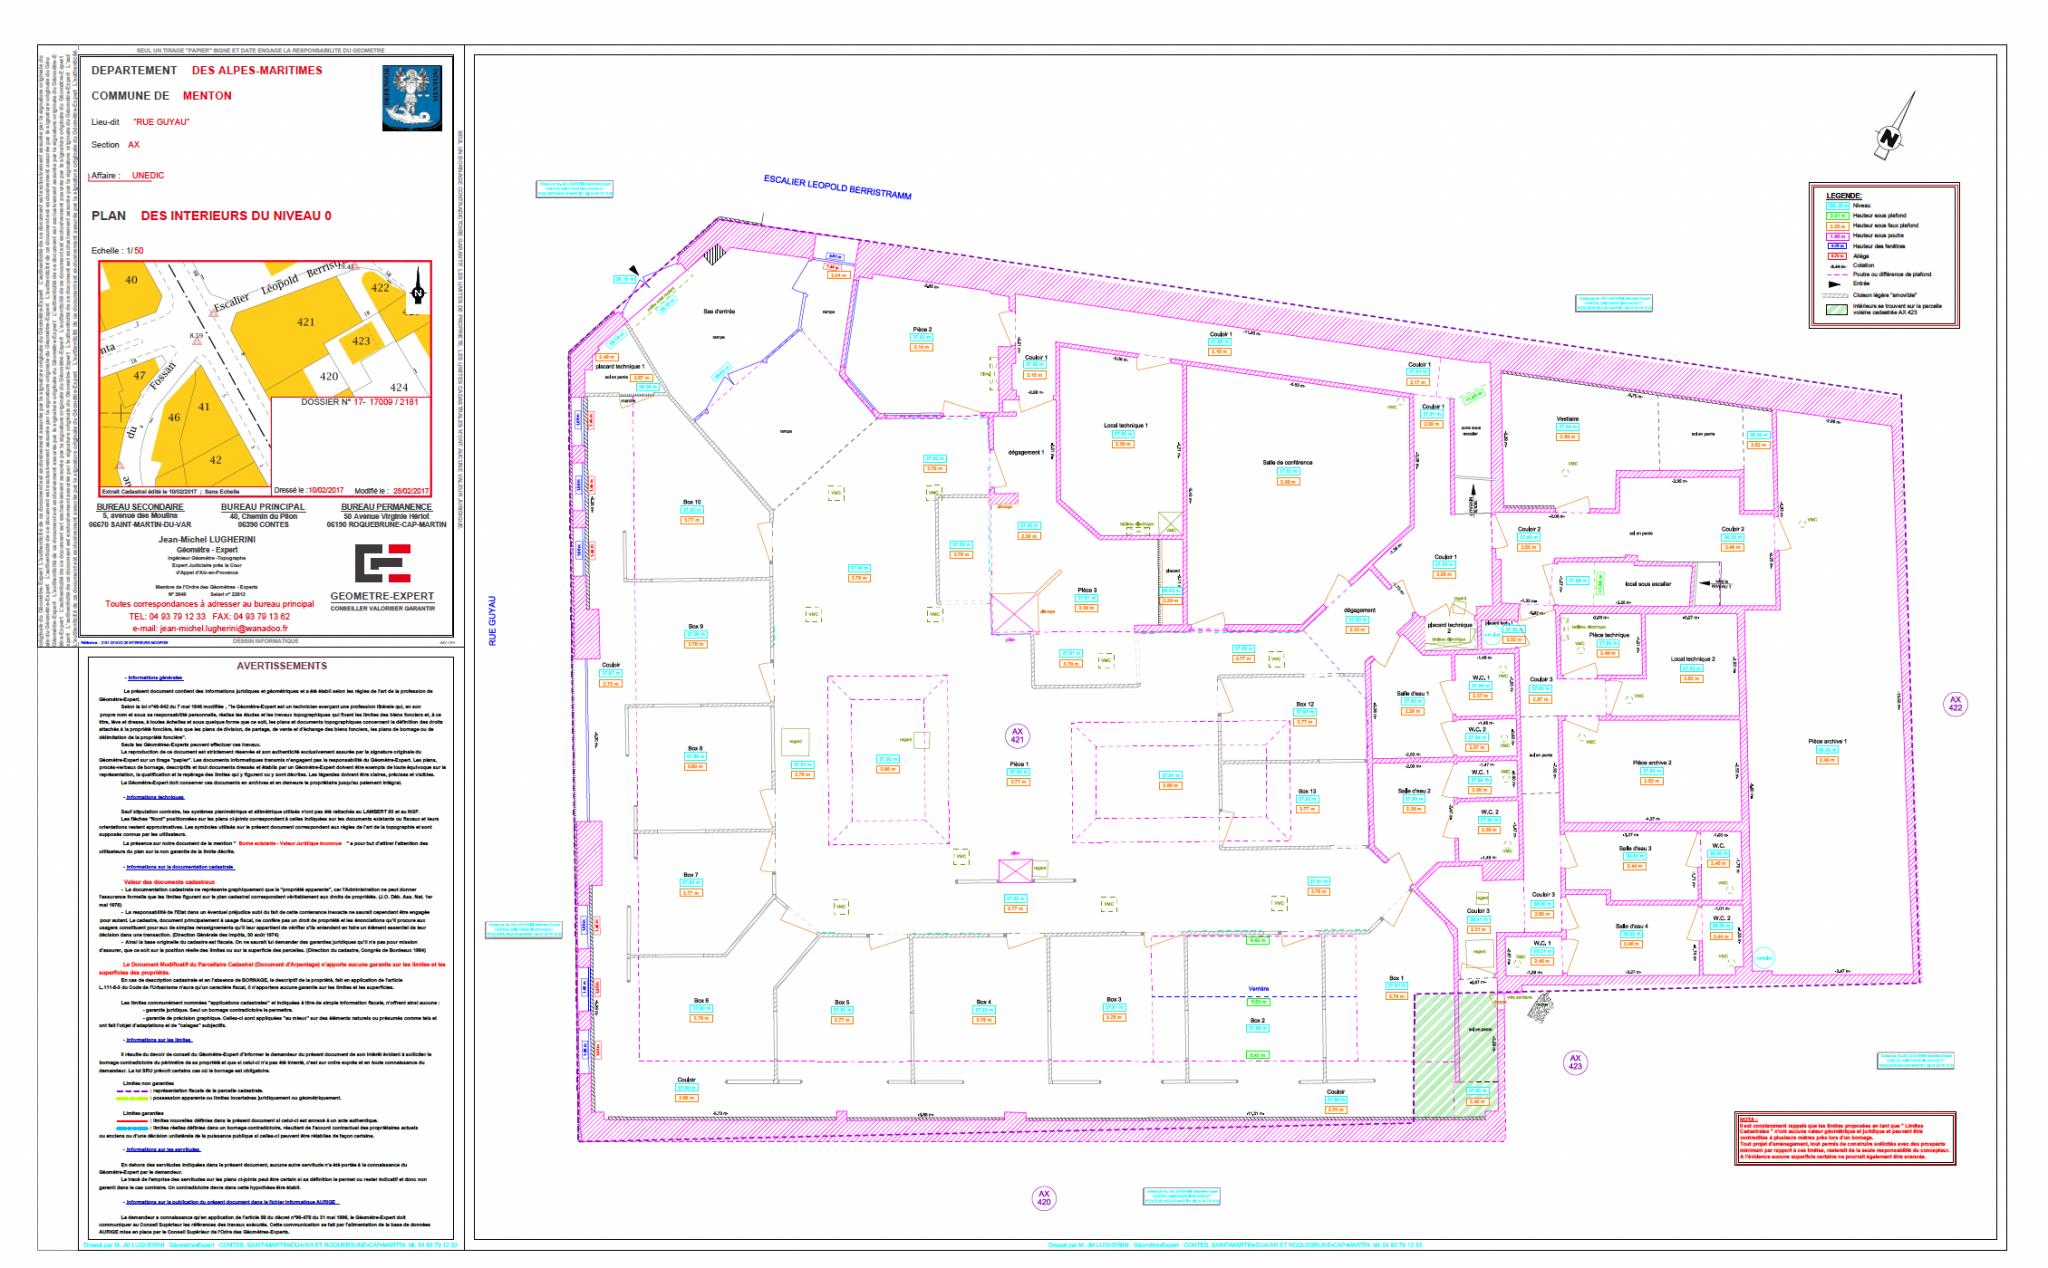The width and height of the screenshot is (2048, 1268).
Task: Click the 'Box 10' room label
Action: pos(692,502)
